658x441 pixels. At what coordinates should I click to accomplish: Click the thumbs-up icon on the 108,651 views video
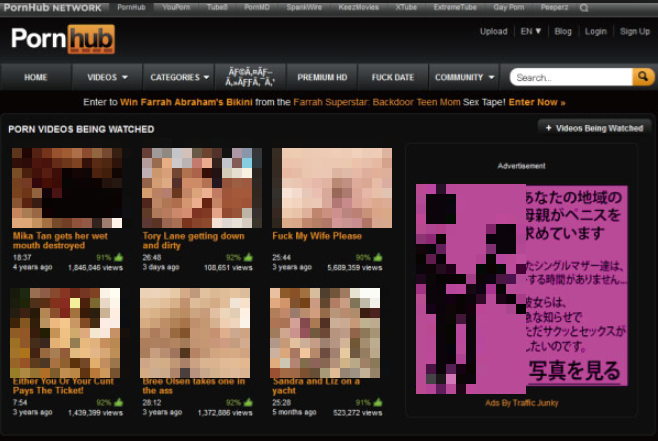click(x=248, y=257)
